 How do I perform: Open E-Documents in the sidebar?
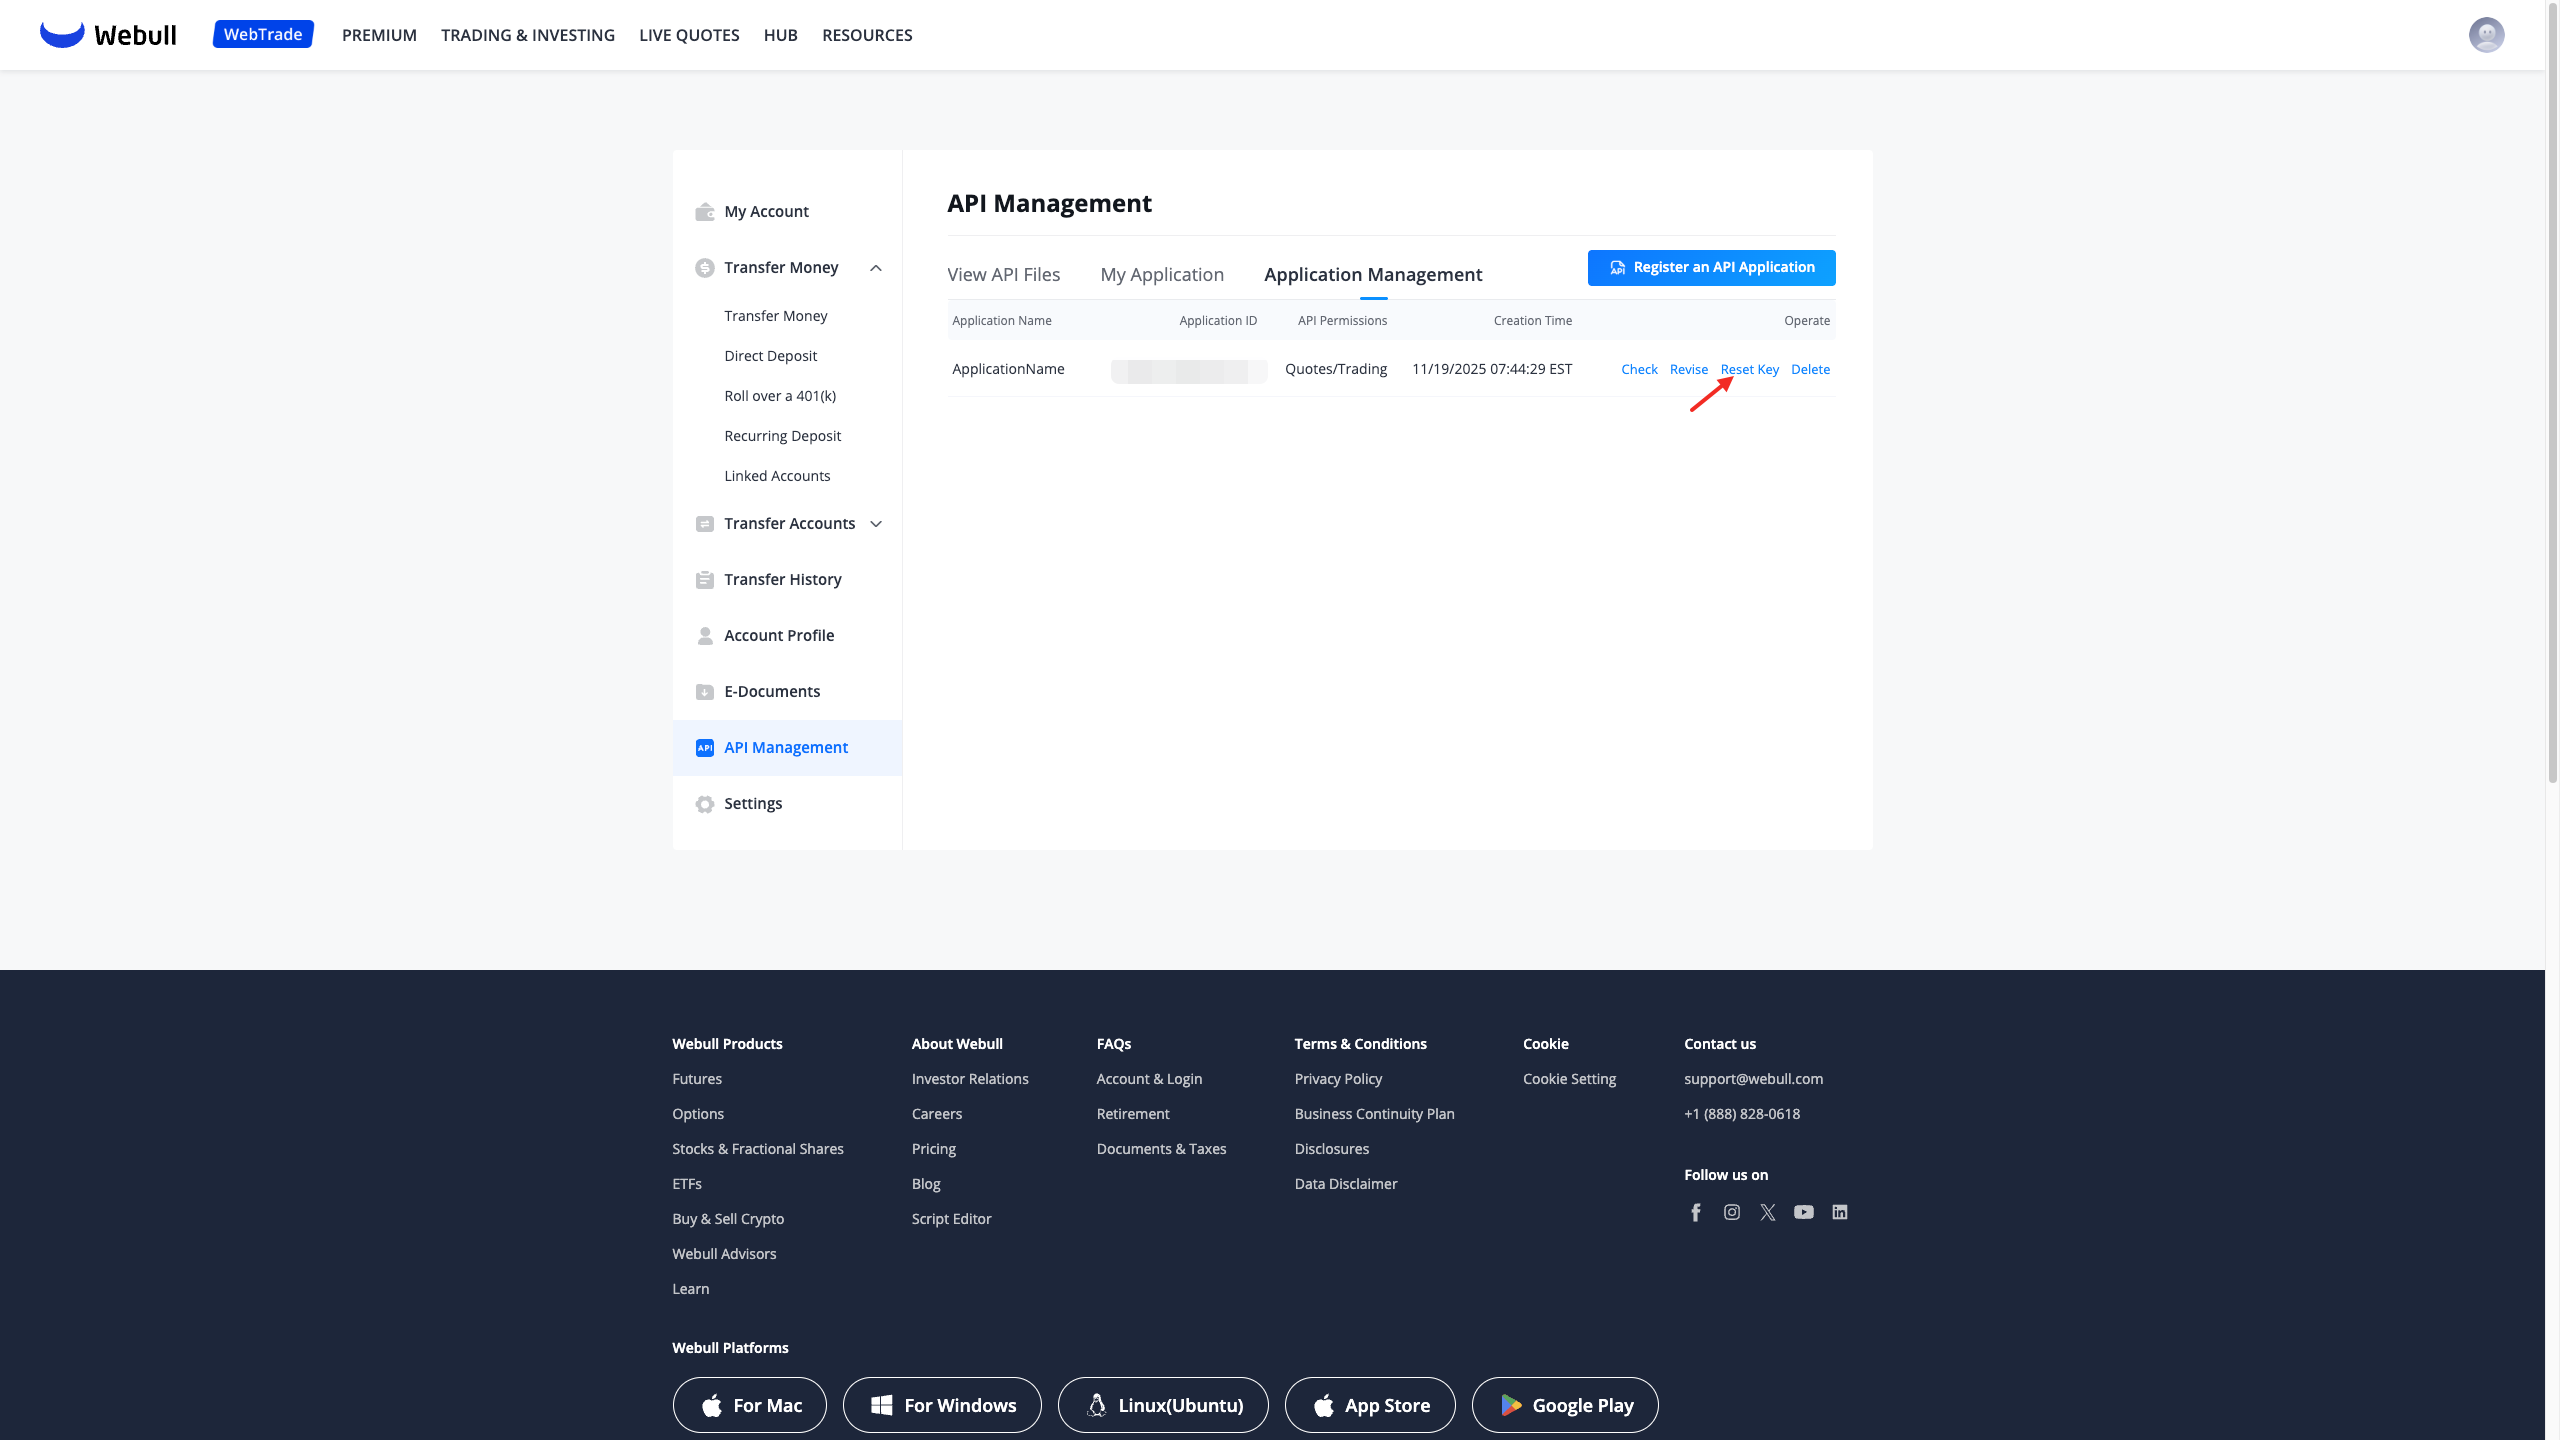[771, 692]
